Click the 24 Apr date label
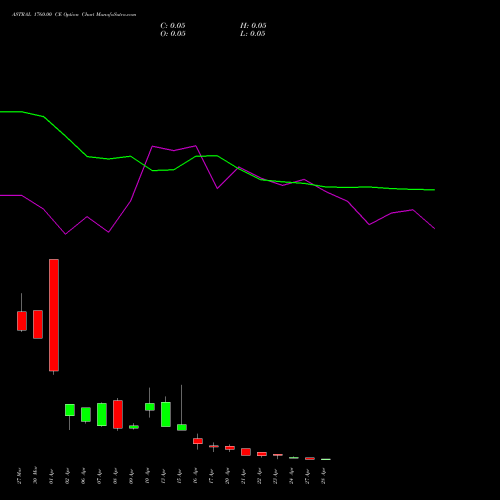This screenshot has height=500, width=500. [x=291, y=476]
